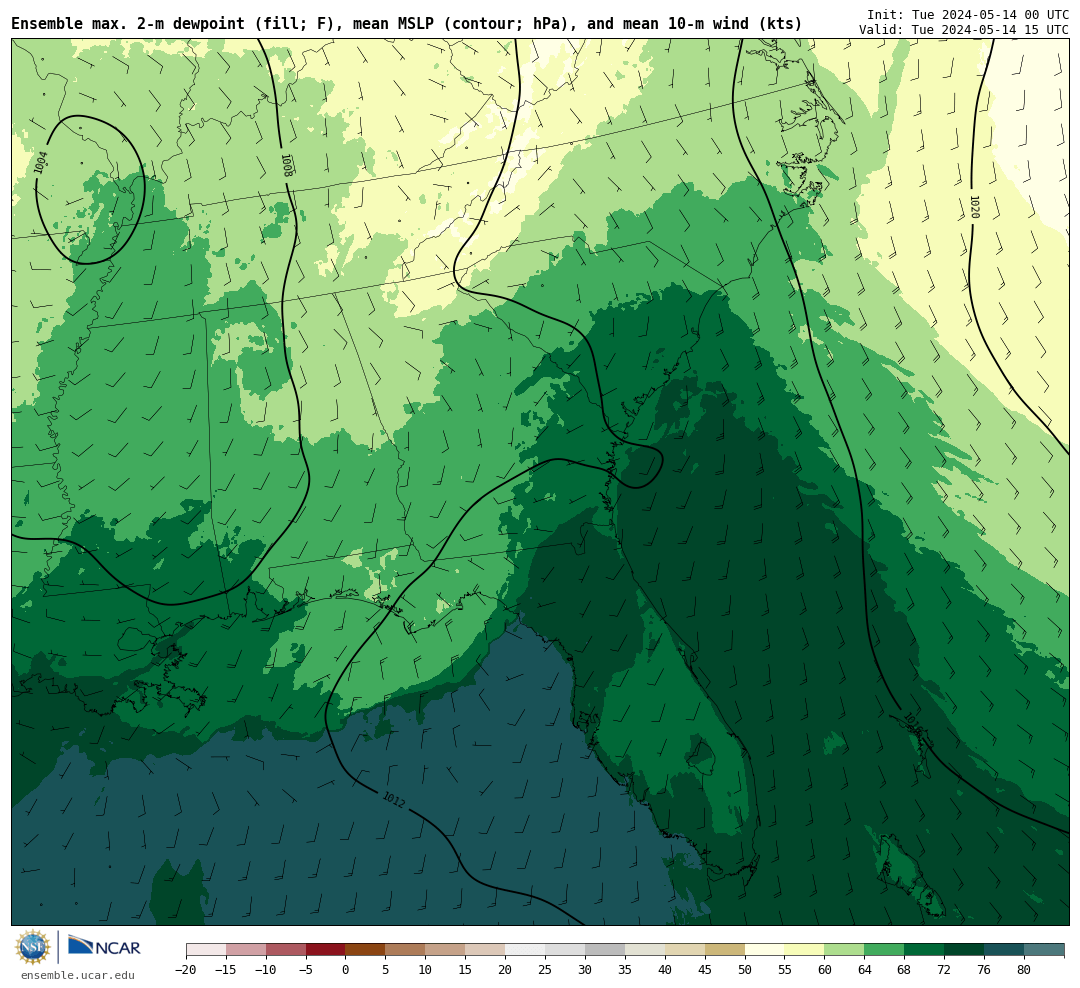Select the map title about ensemble max dewpoint
1080x988 pixels.
click(406, 24)
